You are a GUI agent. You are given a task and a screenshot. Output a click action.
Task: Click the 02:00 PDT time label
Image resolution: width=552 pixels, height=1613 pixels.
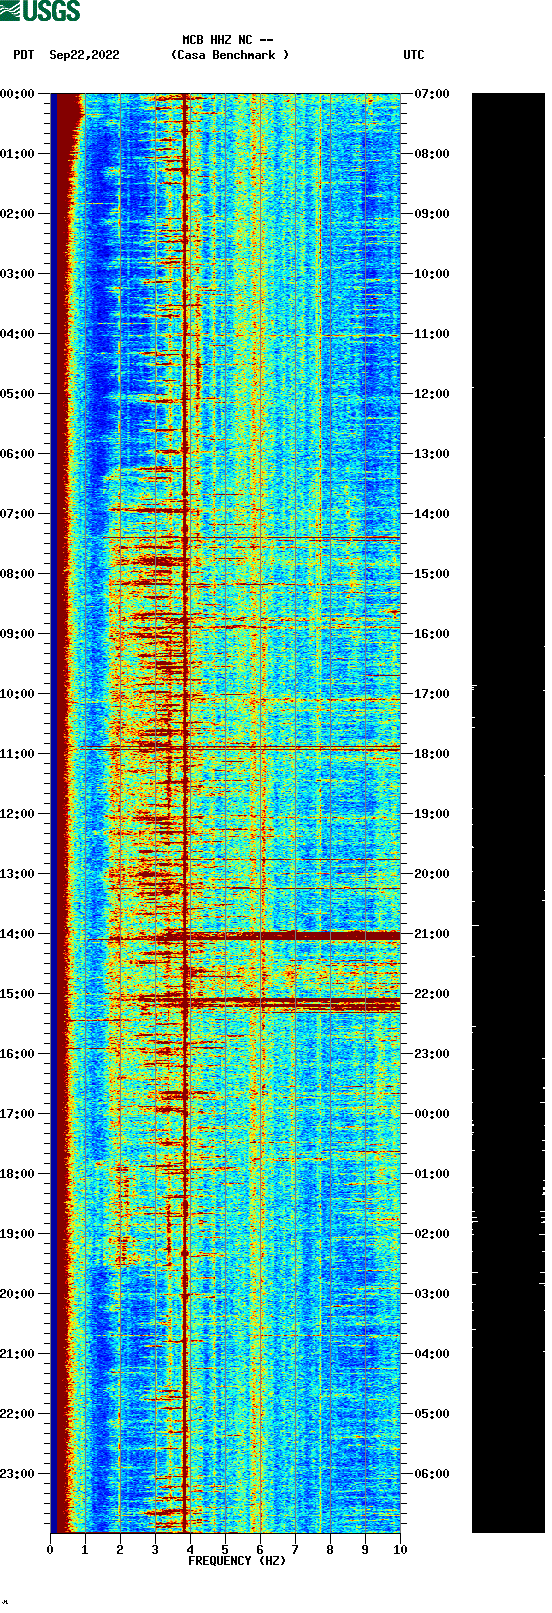click(18, 214)
